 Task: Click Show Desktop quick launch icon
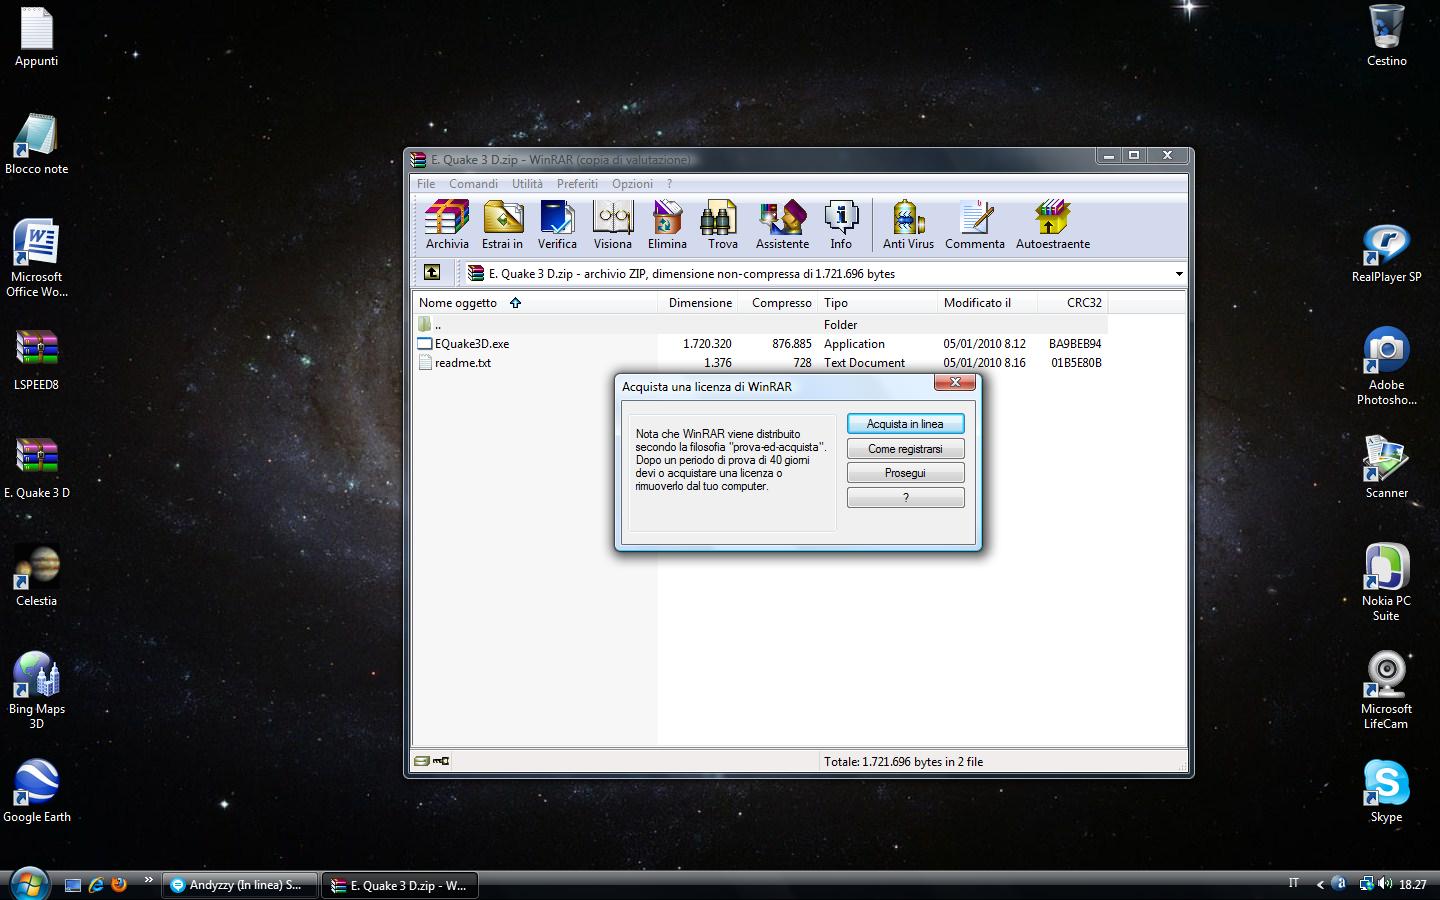73,885
